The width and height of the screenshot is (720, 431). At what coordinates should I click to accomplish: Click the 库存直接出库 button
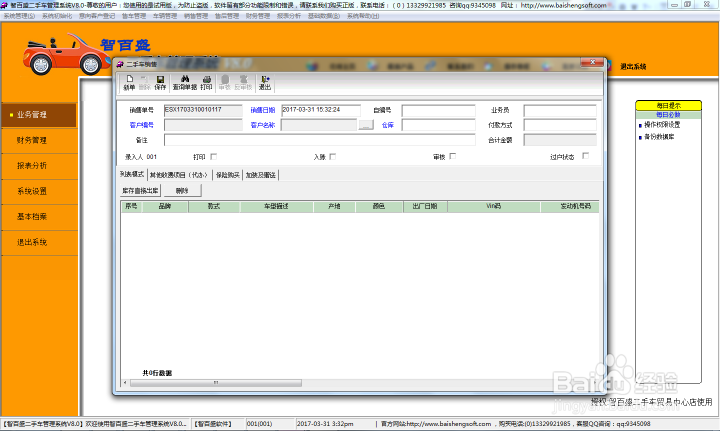140,190
